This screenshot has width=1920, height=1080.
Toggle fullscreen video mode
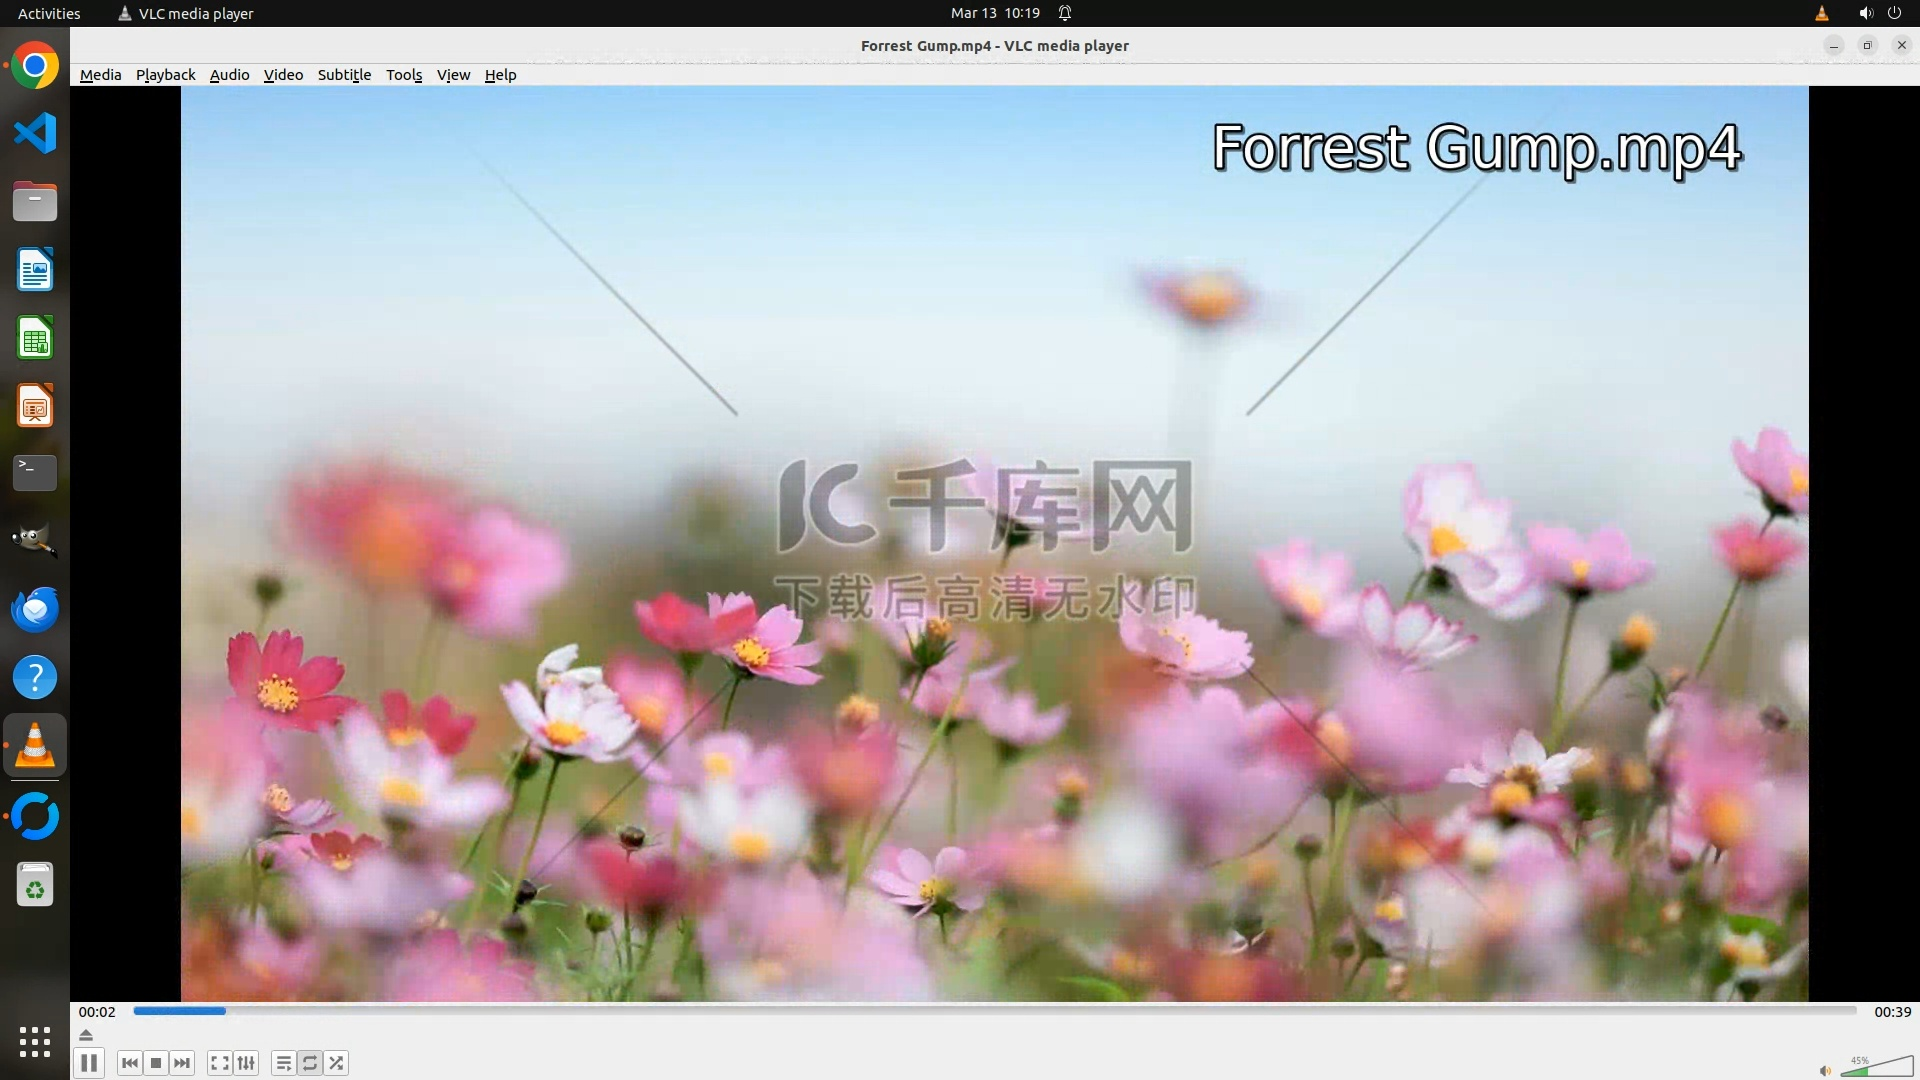220,1063
